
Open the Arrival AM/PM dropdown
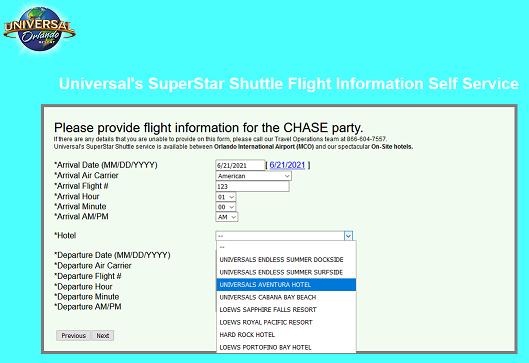[x=227, y=217]
